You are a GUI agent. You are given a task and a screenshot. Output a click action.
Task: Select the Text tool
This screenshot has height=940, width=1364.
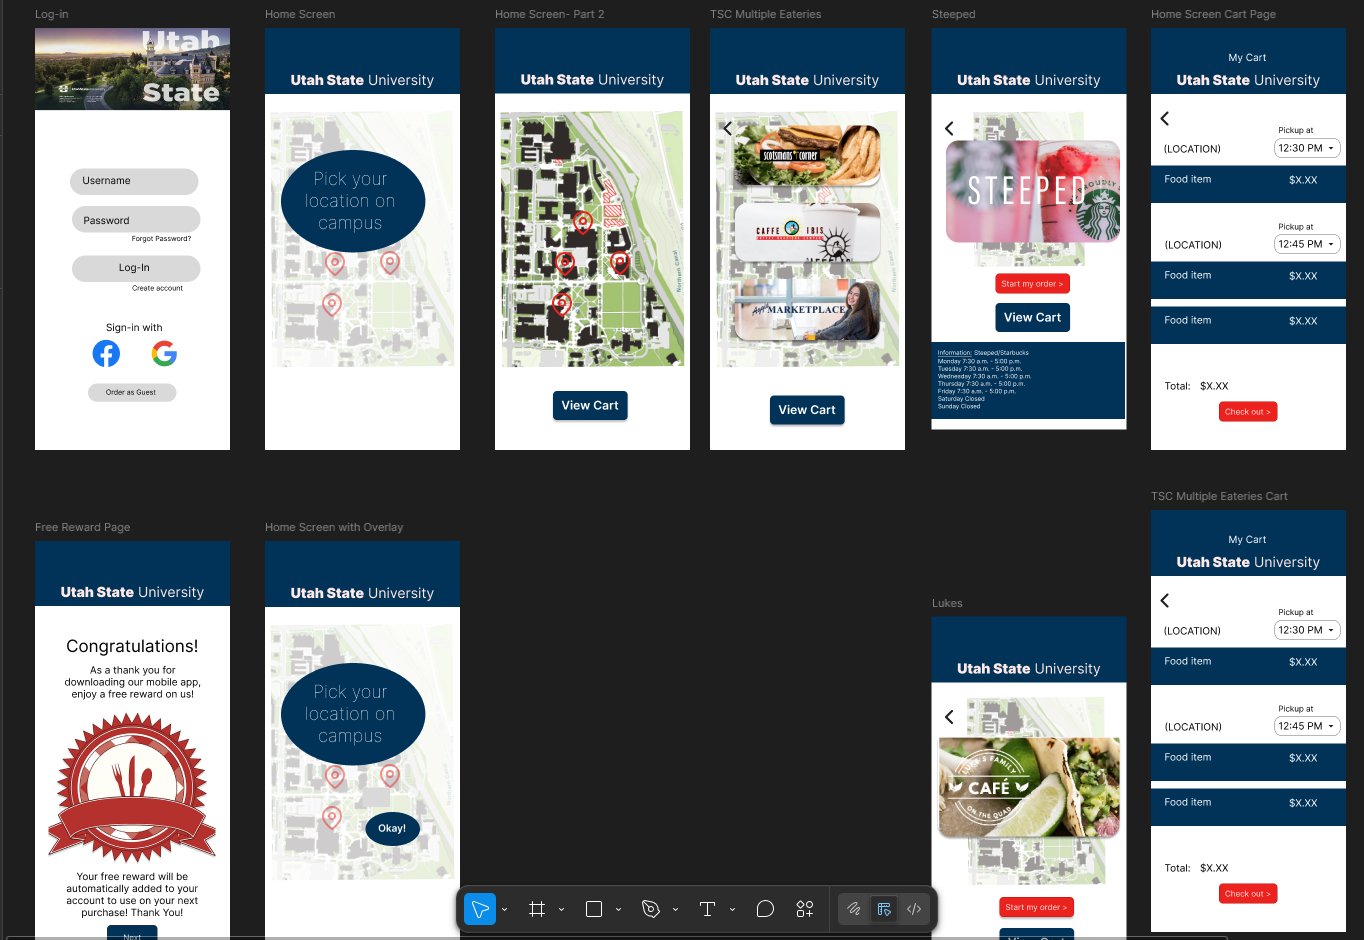point(708,909)
